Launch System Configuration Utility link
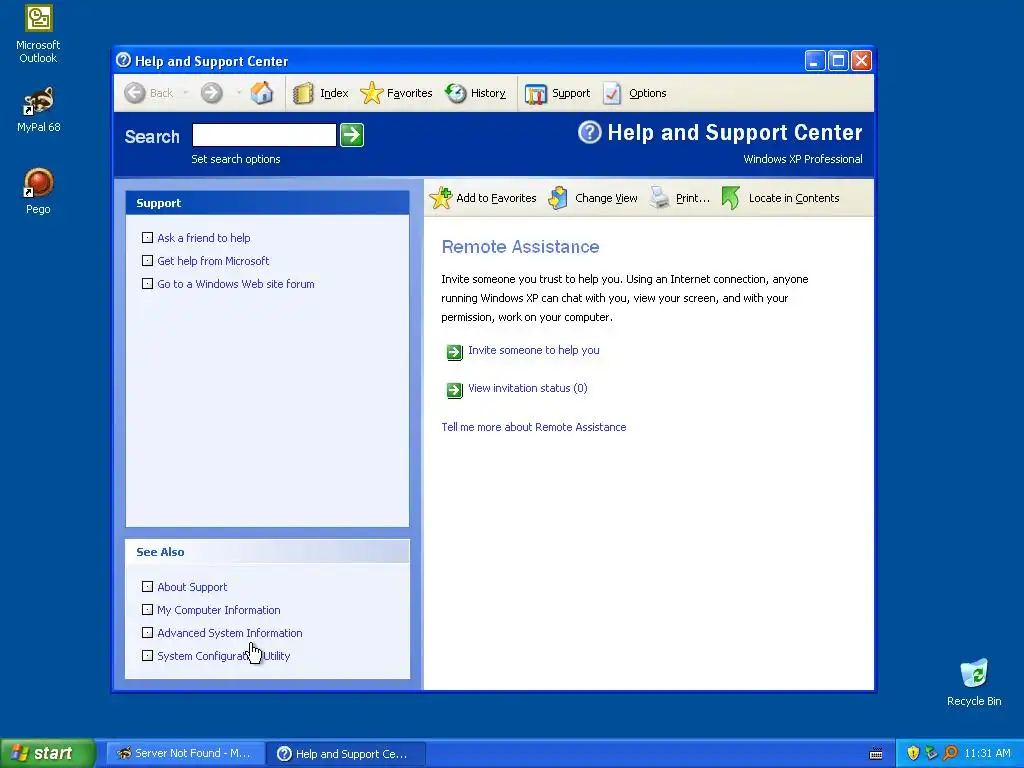 (223, 656)
